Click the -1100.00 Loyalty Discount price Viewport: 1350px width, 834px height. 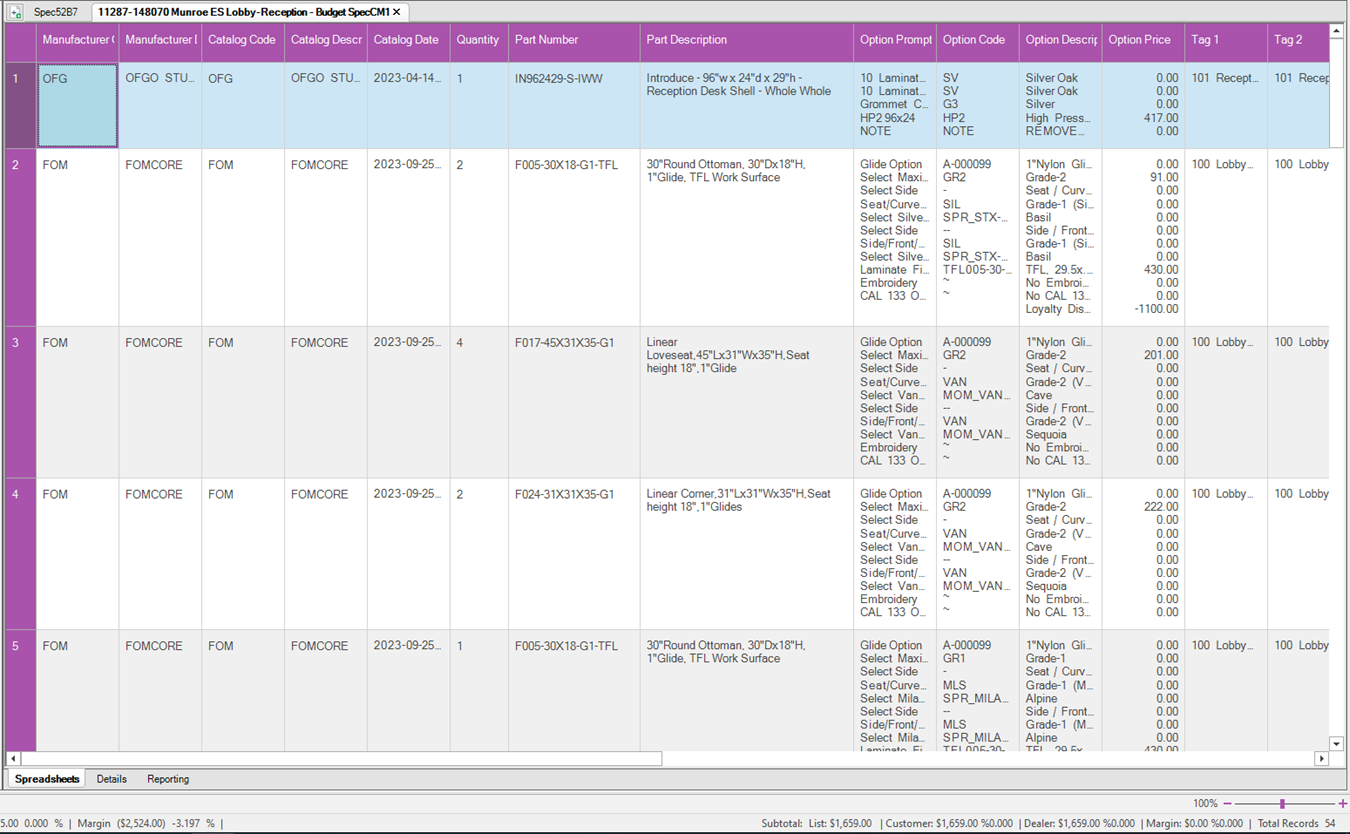(1157, 309)
